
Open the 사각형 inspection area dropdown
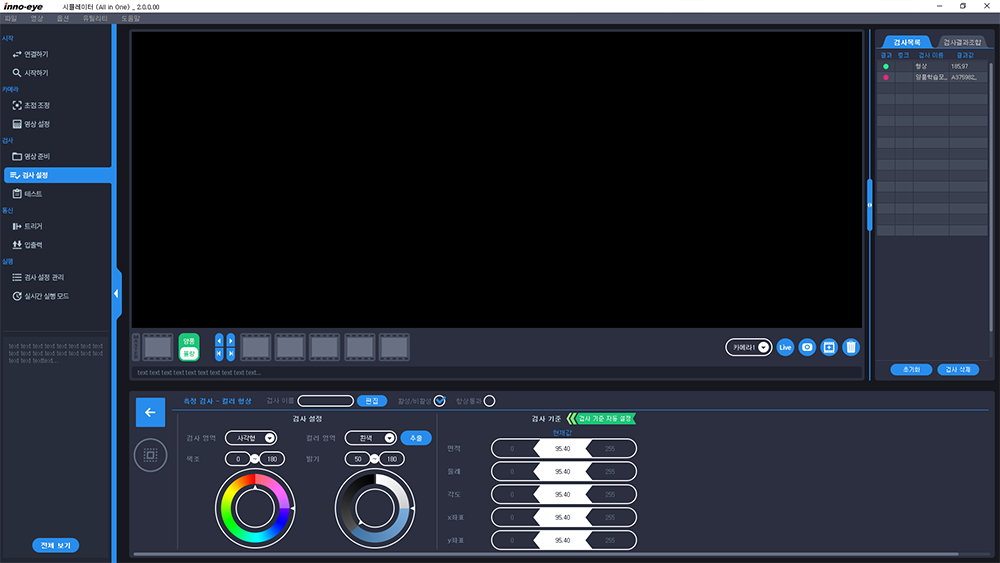tap(251, 438)
